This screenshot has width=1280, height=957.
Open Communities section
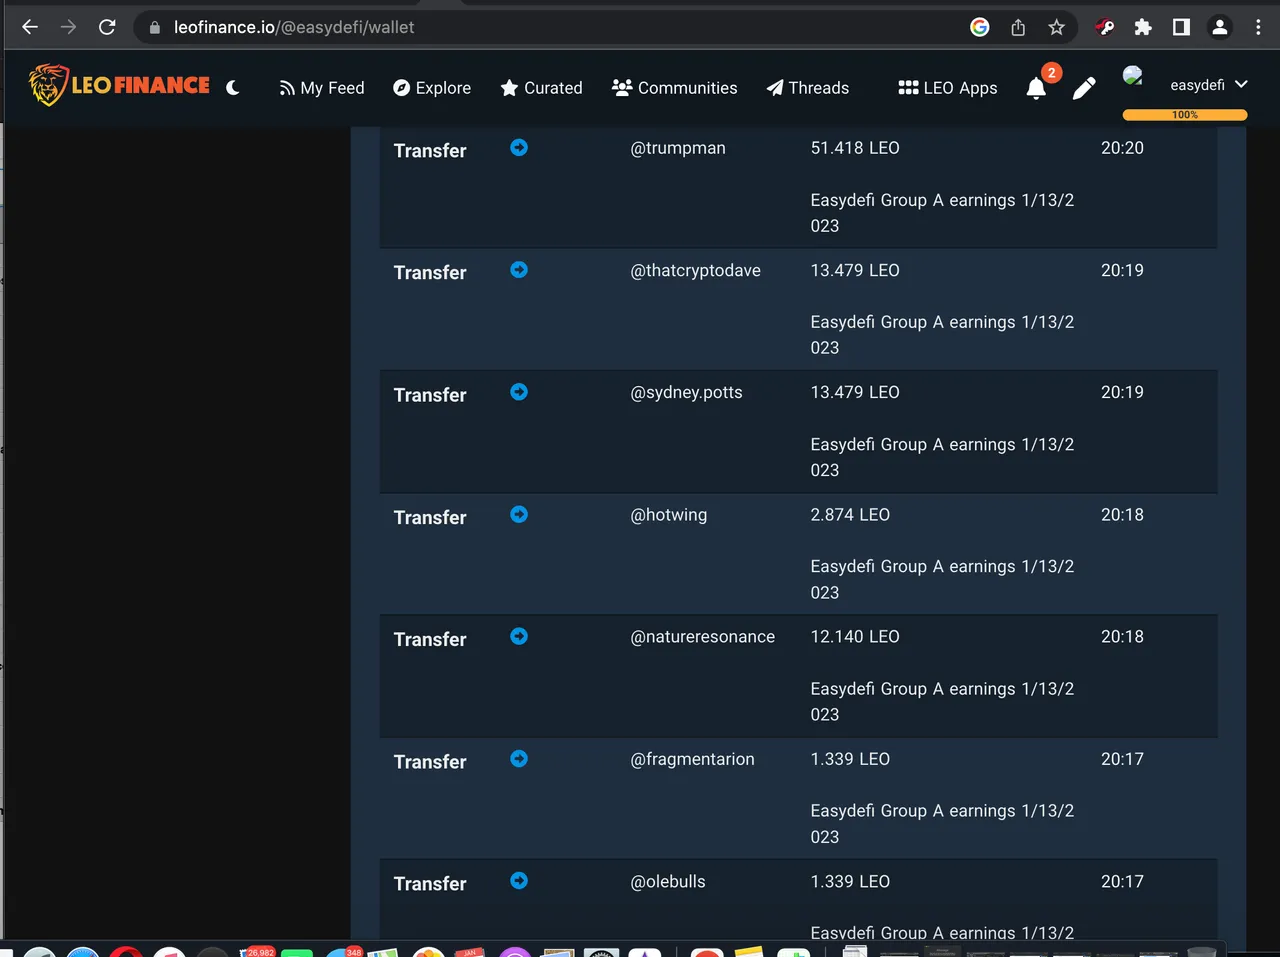click(x=675, y=88)
